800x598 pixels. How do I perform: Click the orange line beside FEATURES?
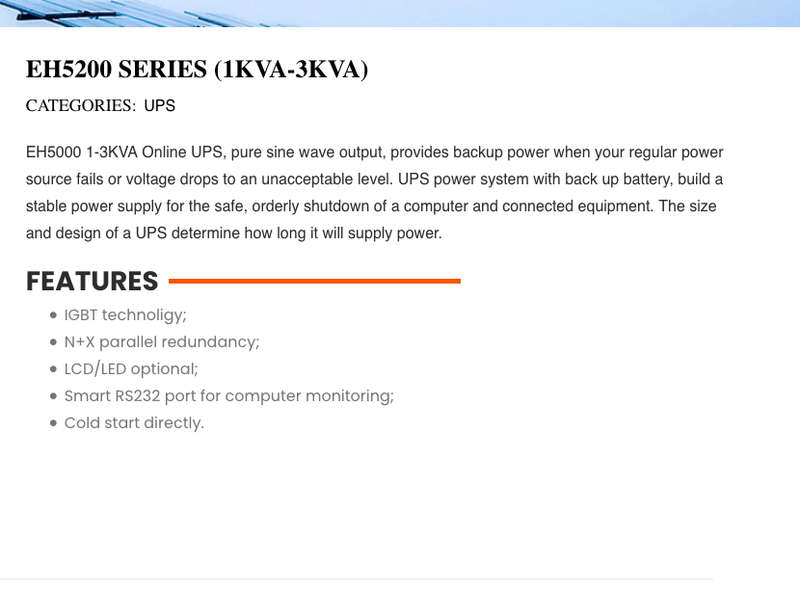coord(314,281)
